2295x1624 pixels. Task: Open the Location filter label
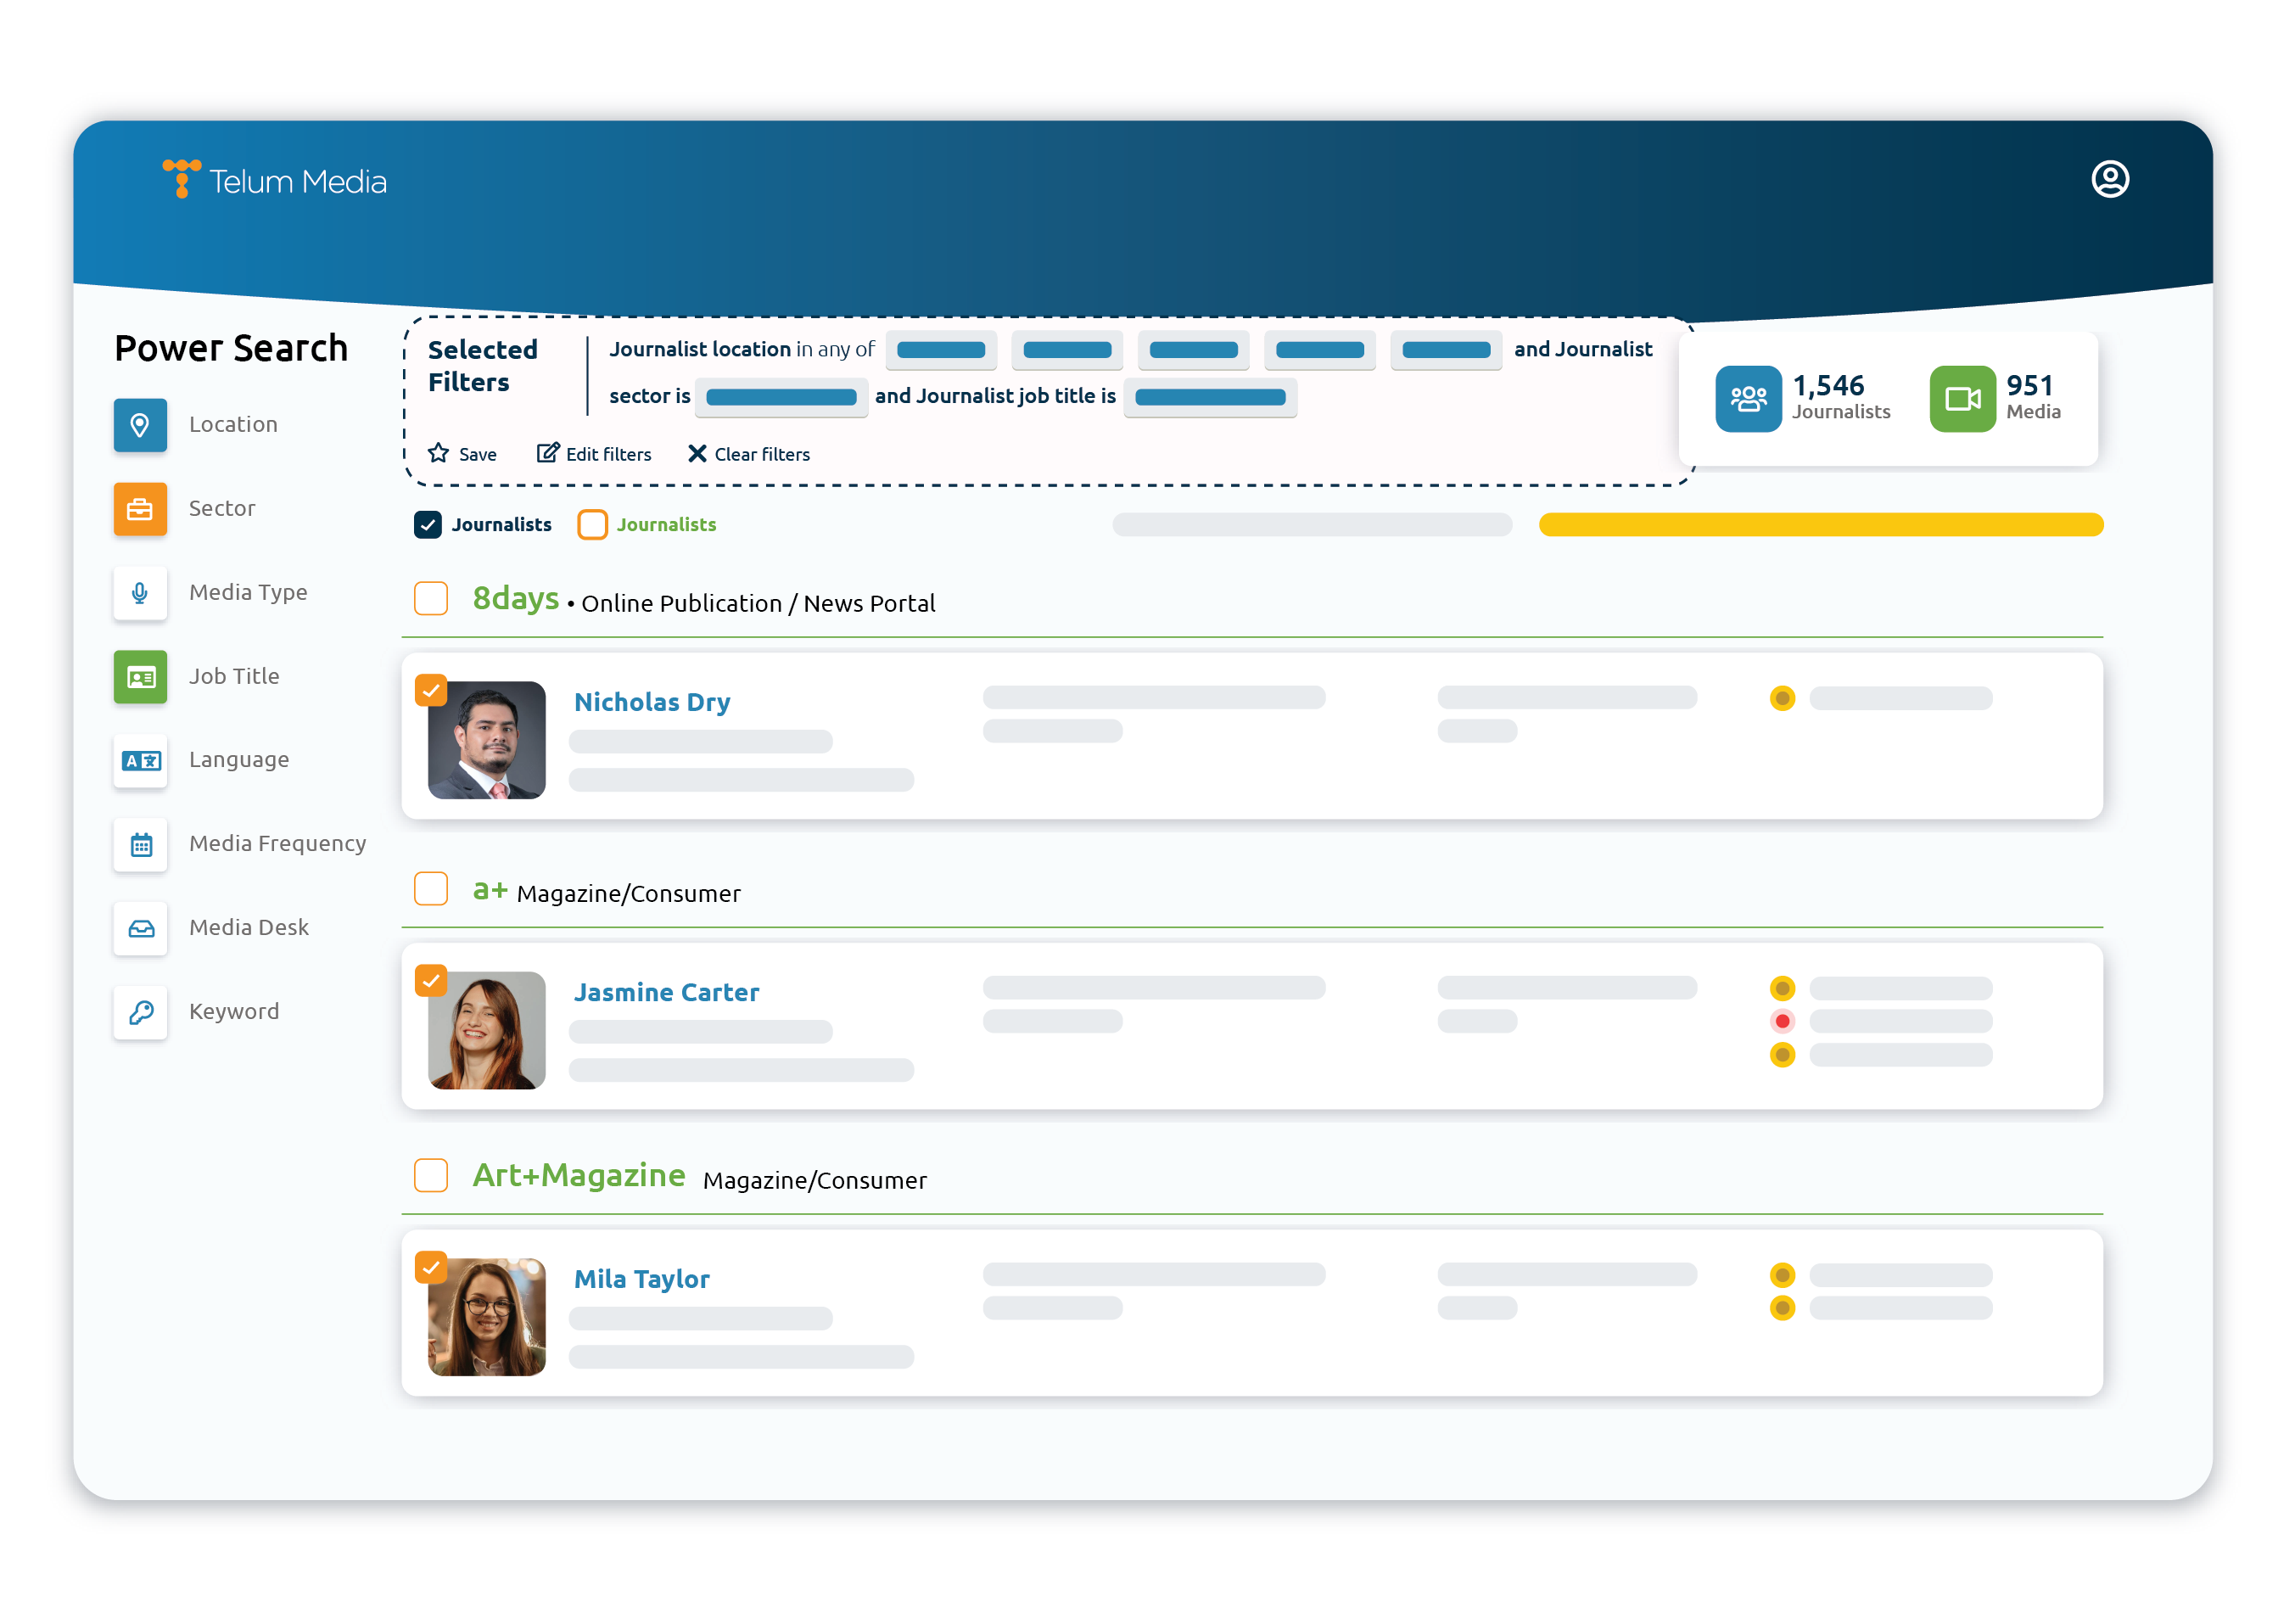pos(233,425)
